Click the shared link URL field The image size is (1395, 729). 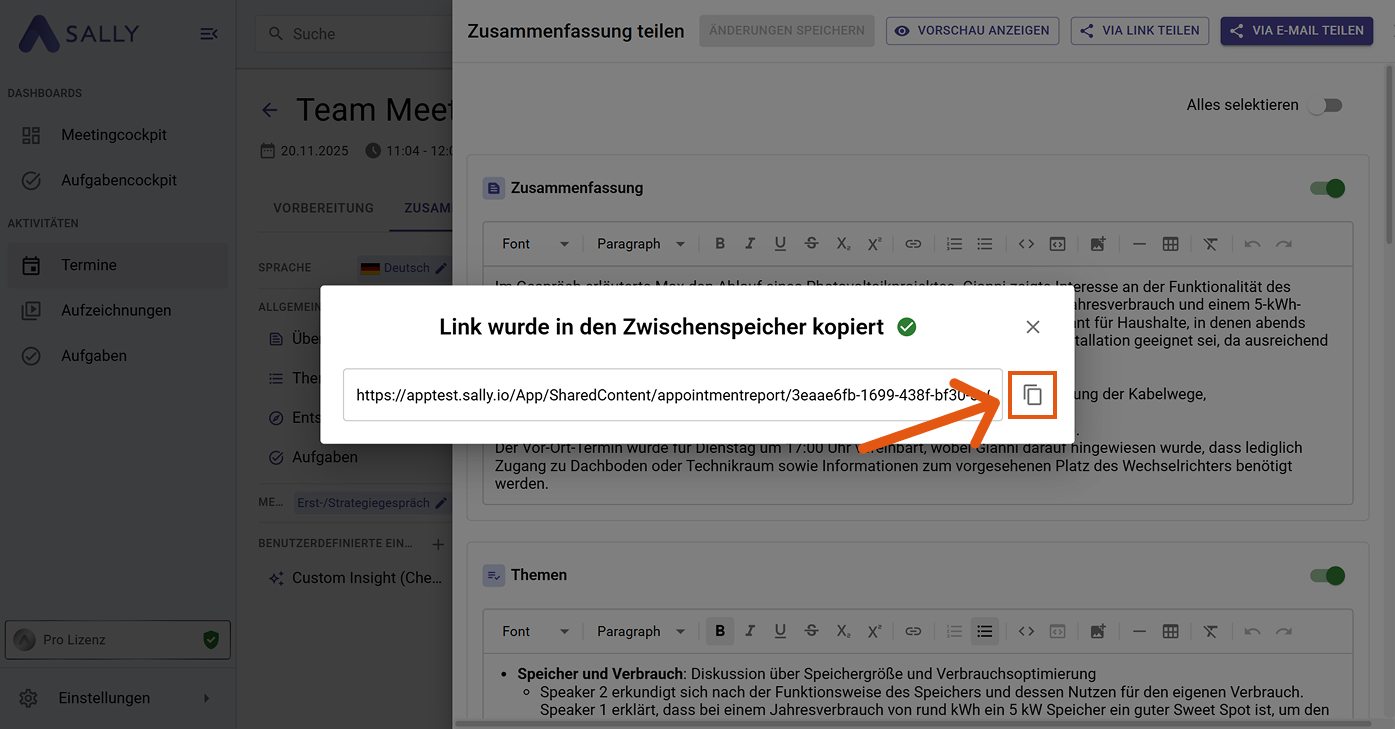coord(672,395)
